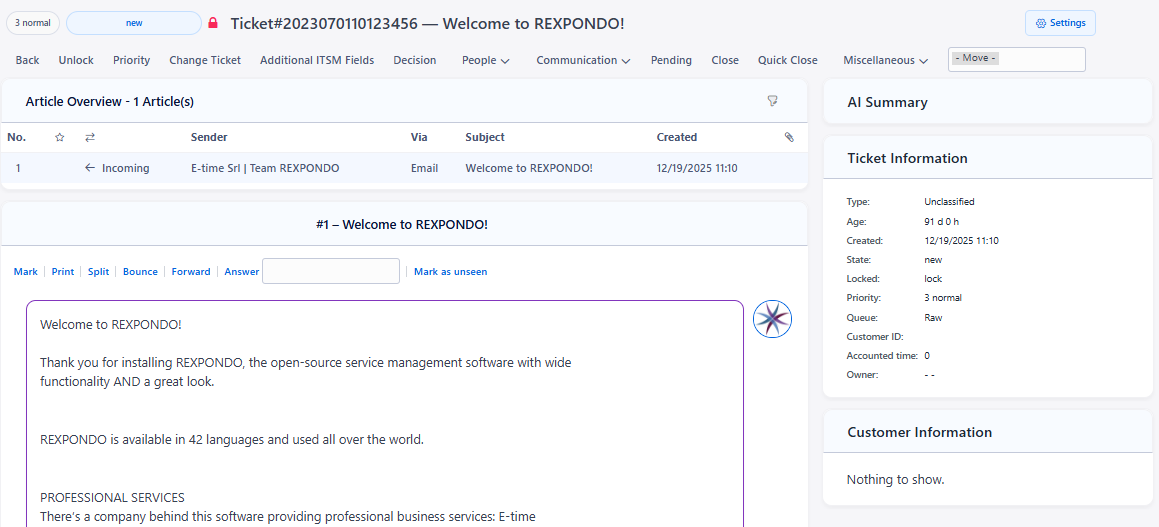Click Nothing to show text
This screenshot has width=1159, height=527.
coord(895,479)
